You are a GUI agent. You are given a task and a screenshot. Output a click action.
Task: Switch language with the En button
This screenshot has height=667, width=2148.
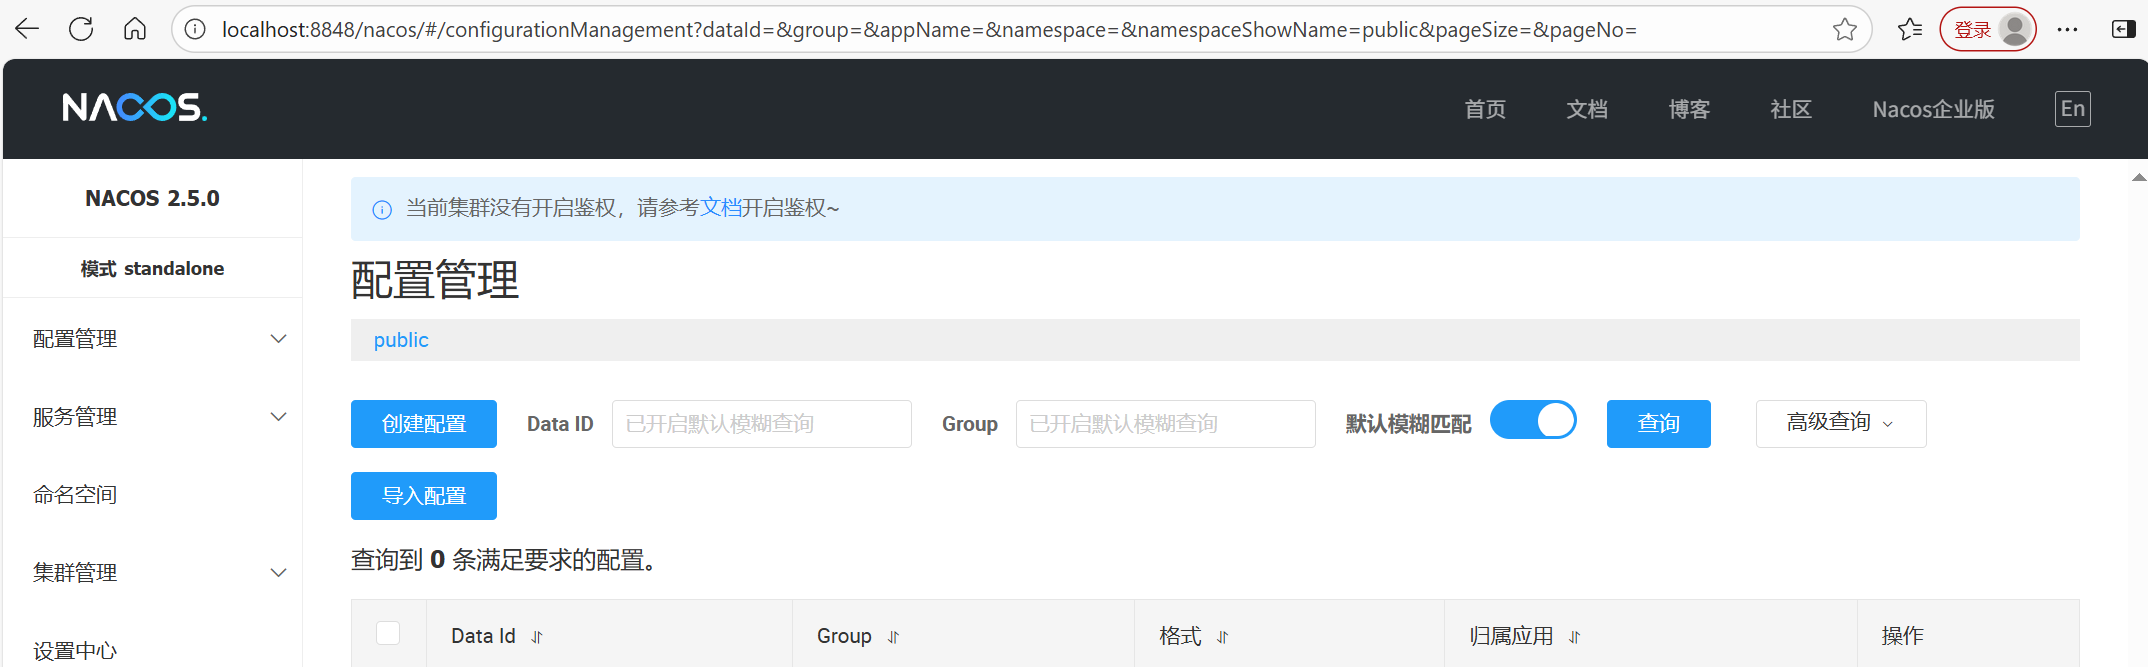pyautogui.click(x=2073, y=108)
